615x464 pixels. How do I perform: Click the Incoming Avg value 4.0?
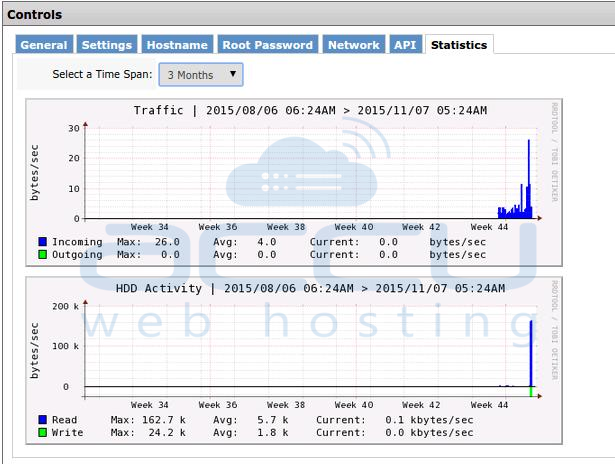[x=267, y=242]
